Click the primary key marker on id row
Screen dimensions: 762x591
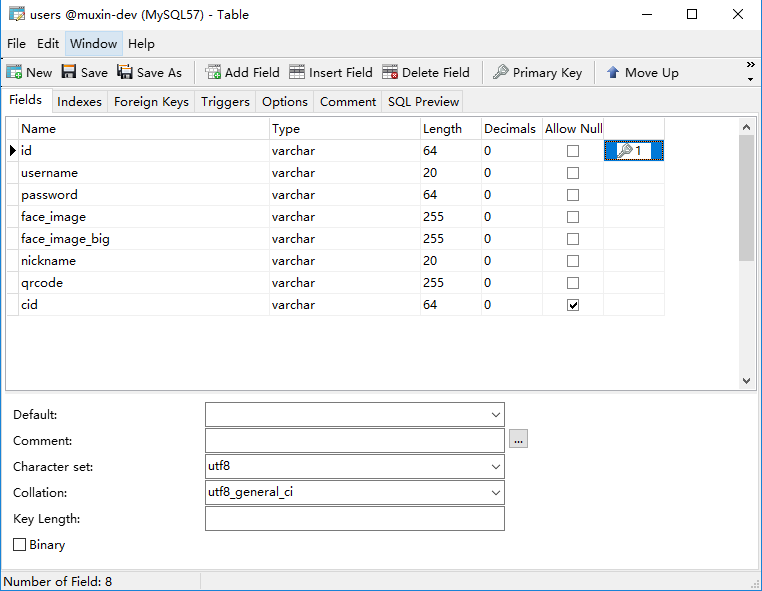point(634,151)
